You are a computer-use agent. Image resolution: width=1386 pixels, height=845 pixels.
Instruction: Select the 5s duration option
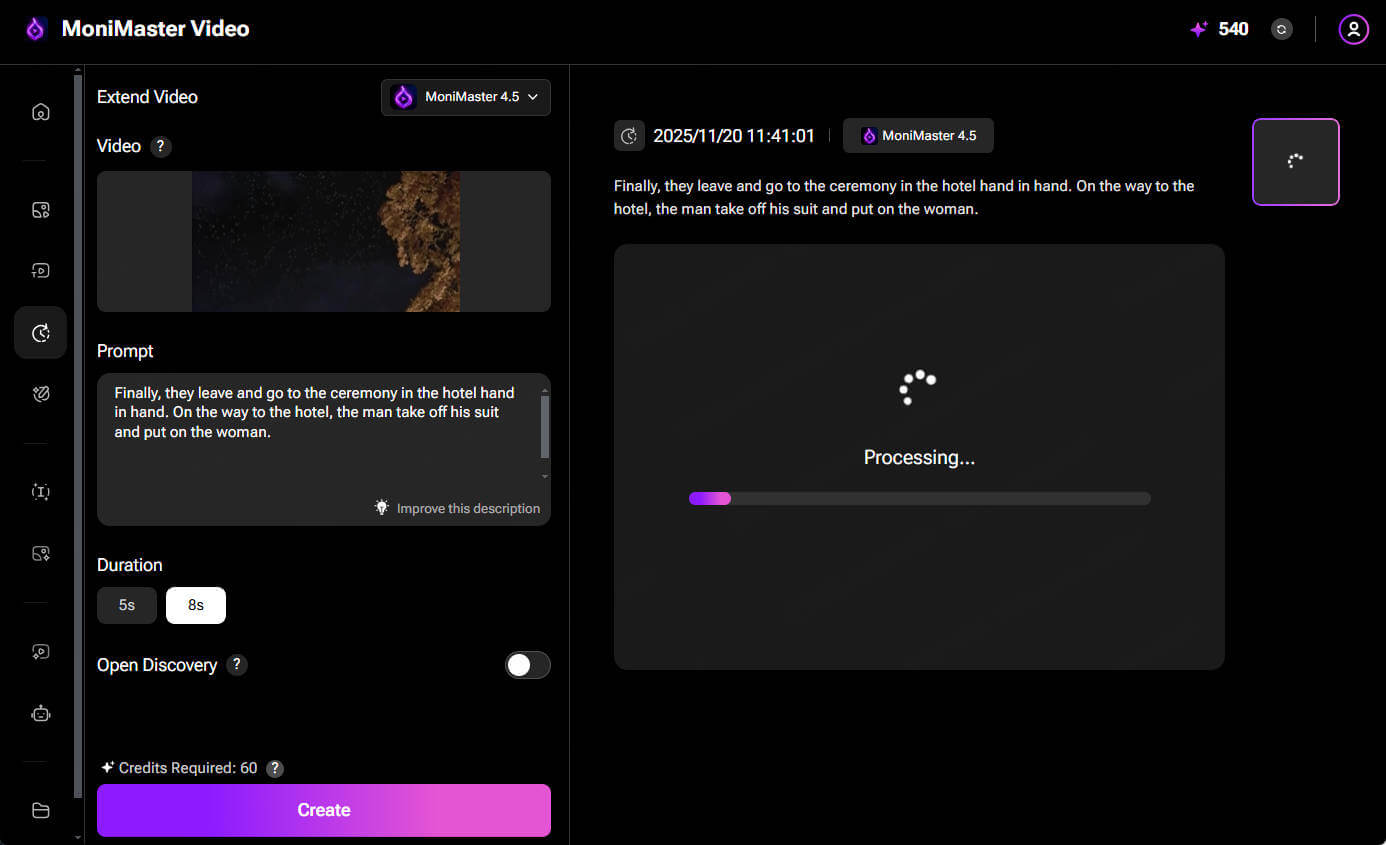tap(126, 605)
